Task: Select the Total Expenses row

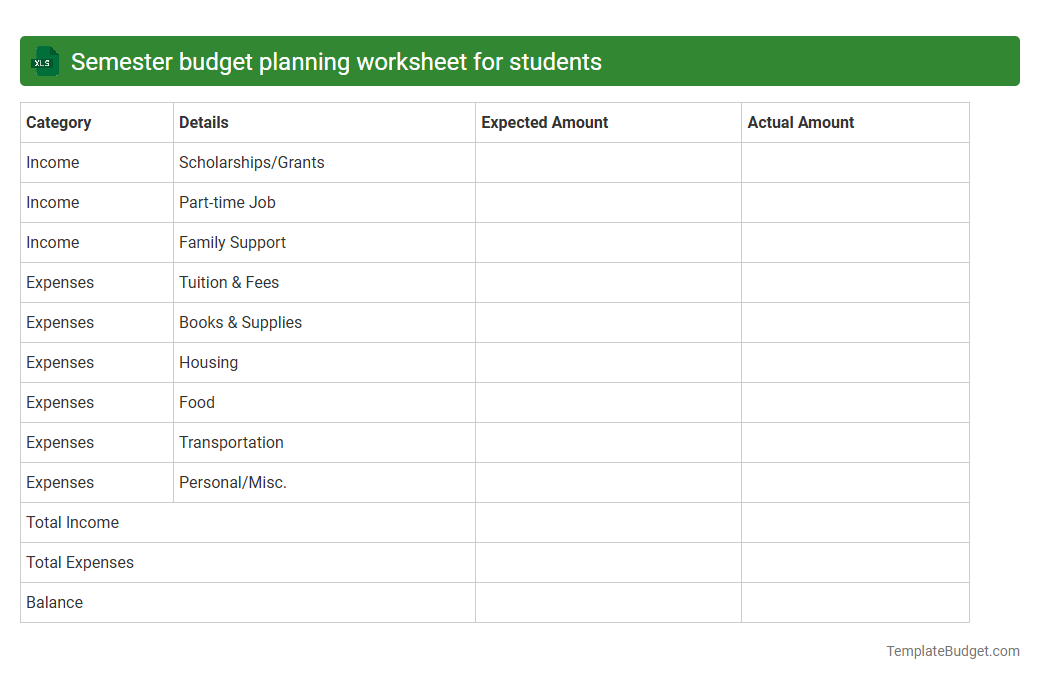Action: [80, 562]
